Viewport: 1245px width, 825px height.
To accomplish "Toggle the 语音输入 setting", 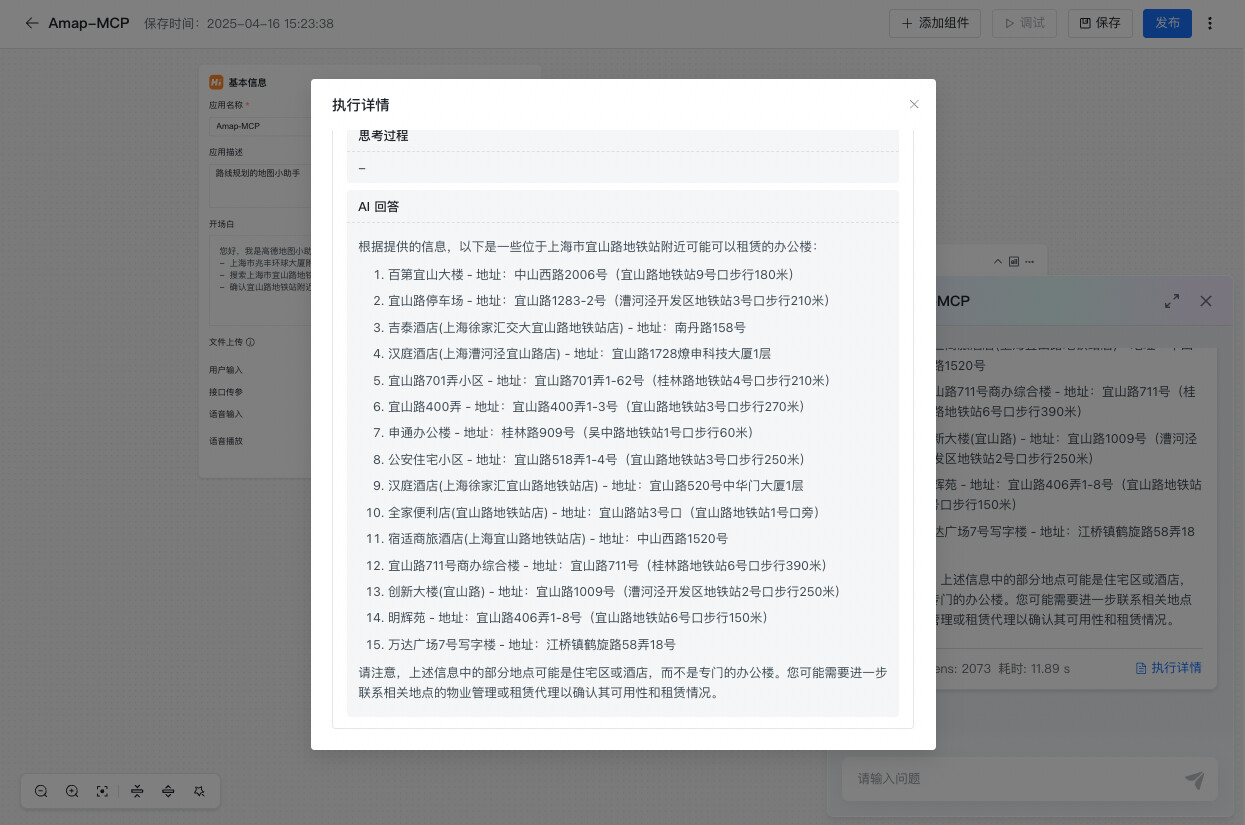I will click(x=231, y=414).
